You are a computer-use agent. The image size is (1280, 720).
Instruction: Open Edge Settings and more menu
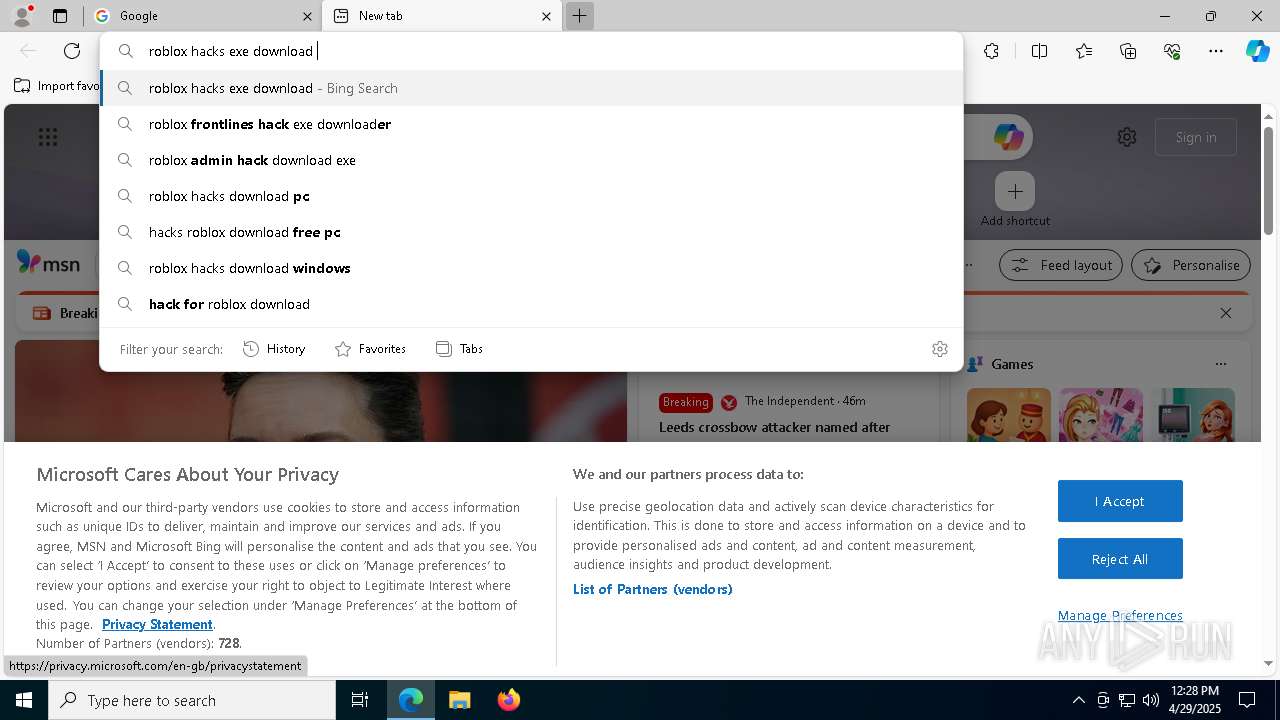click(x=1216, y=51)
